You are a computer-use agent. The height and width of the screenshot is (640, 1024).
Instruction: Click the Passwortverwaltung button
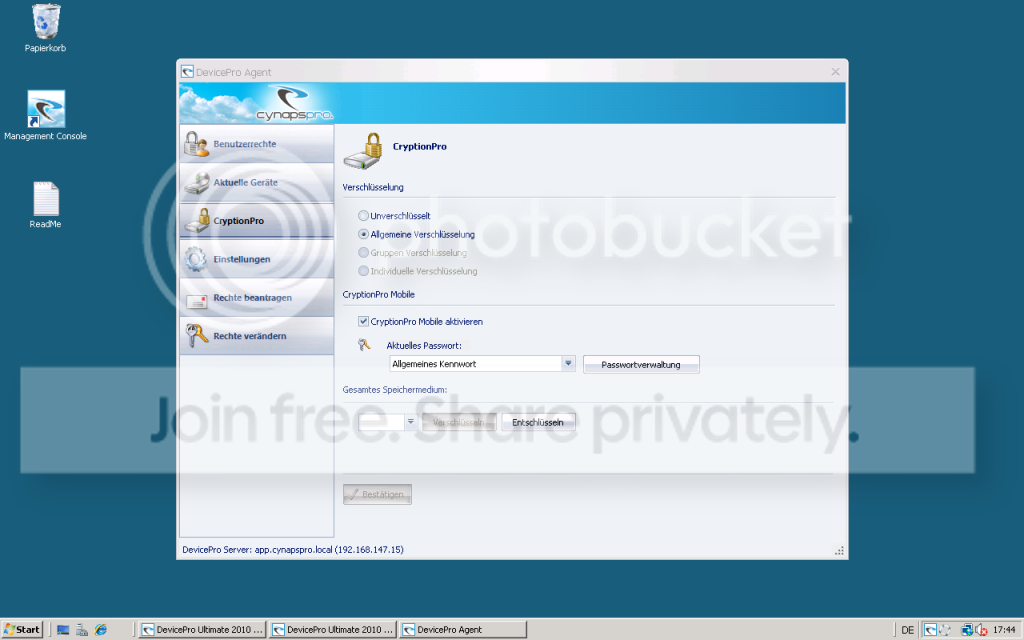[x=641, y=364]
